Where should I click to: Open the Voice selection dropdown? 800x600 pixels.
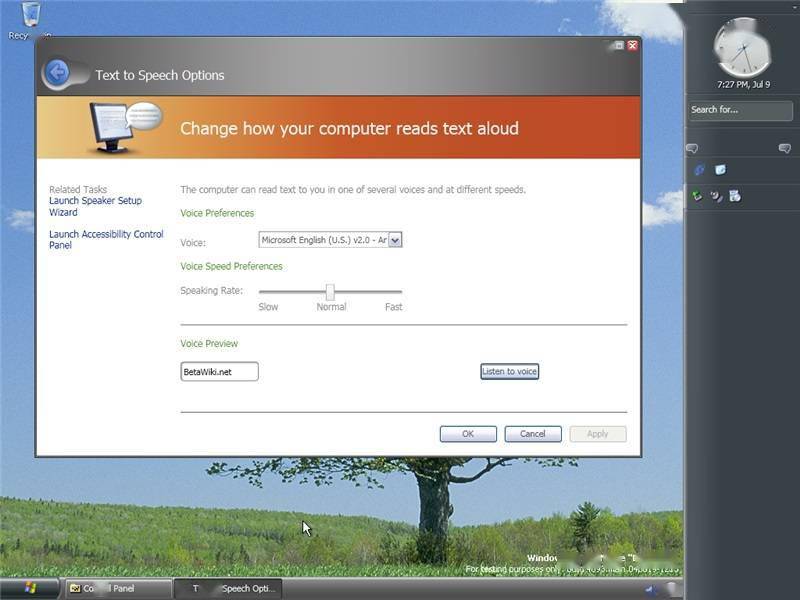(x=394, y=240)
